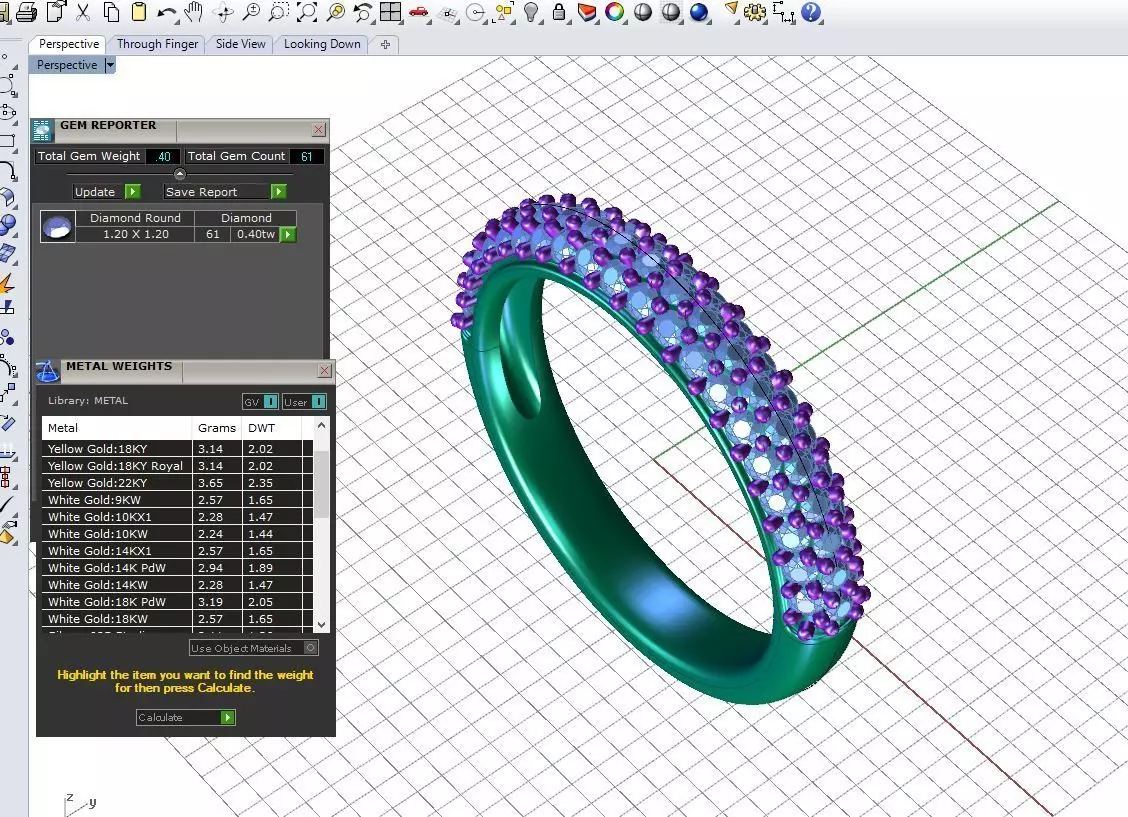The width and height of the screenshot is (1128, 817).
Task: Open the Layers panel icon
Action: (587, 12)
